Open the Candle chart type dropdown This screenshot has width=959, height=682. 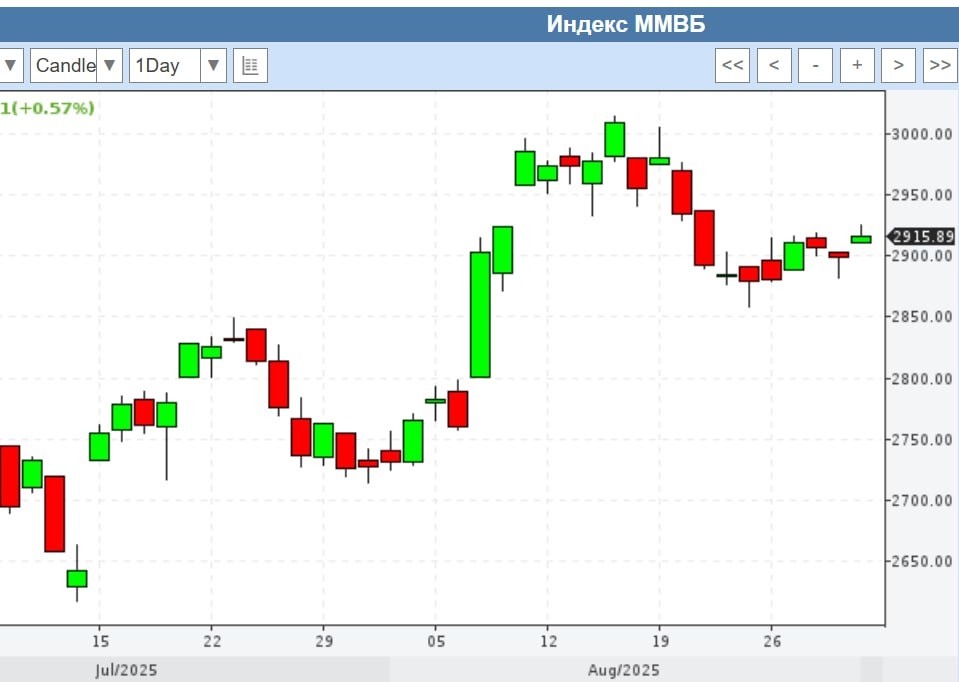[76, 65]
